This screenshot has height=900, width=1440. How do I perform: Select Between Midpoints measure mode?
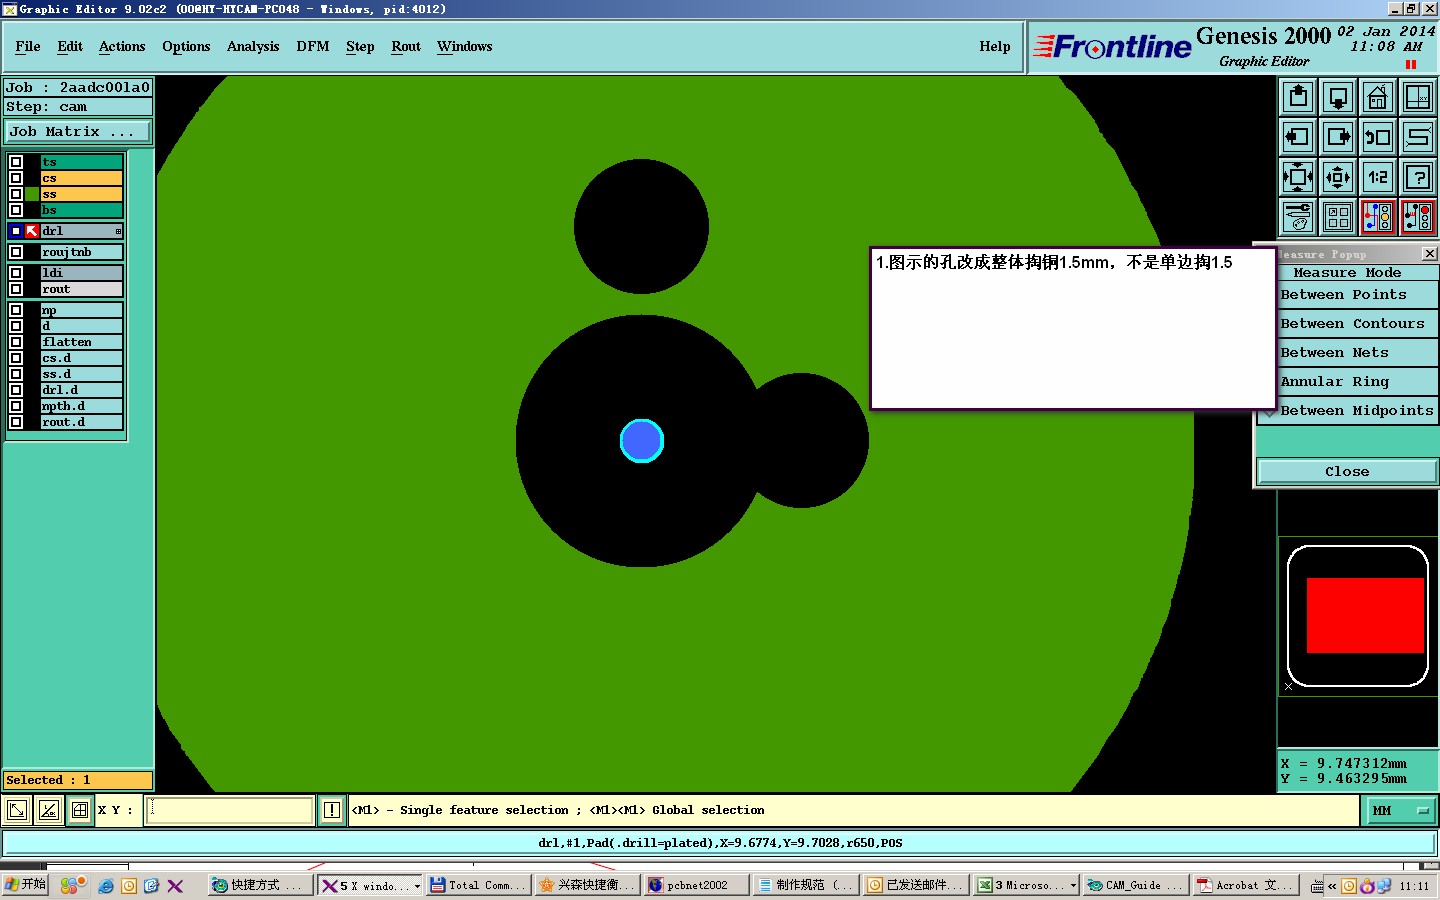pos(1346,411)
